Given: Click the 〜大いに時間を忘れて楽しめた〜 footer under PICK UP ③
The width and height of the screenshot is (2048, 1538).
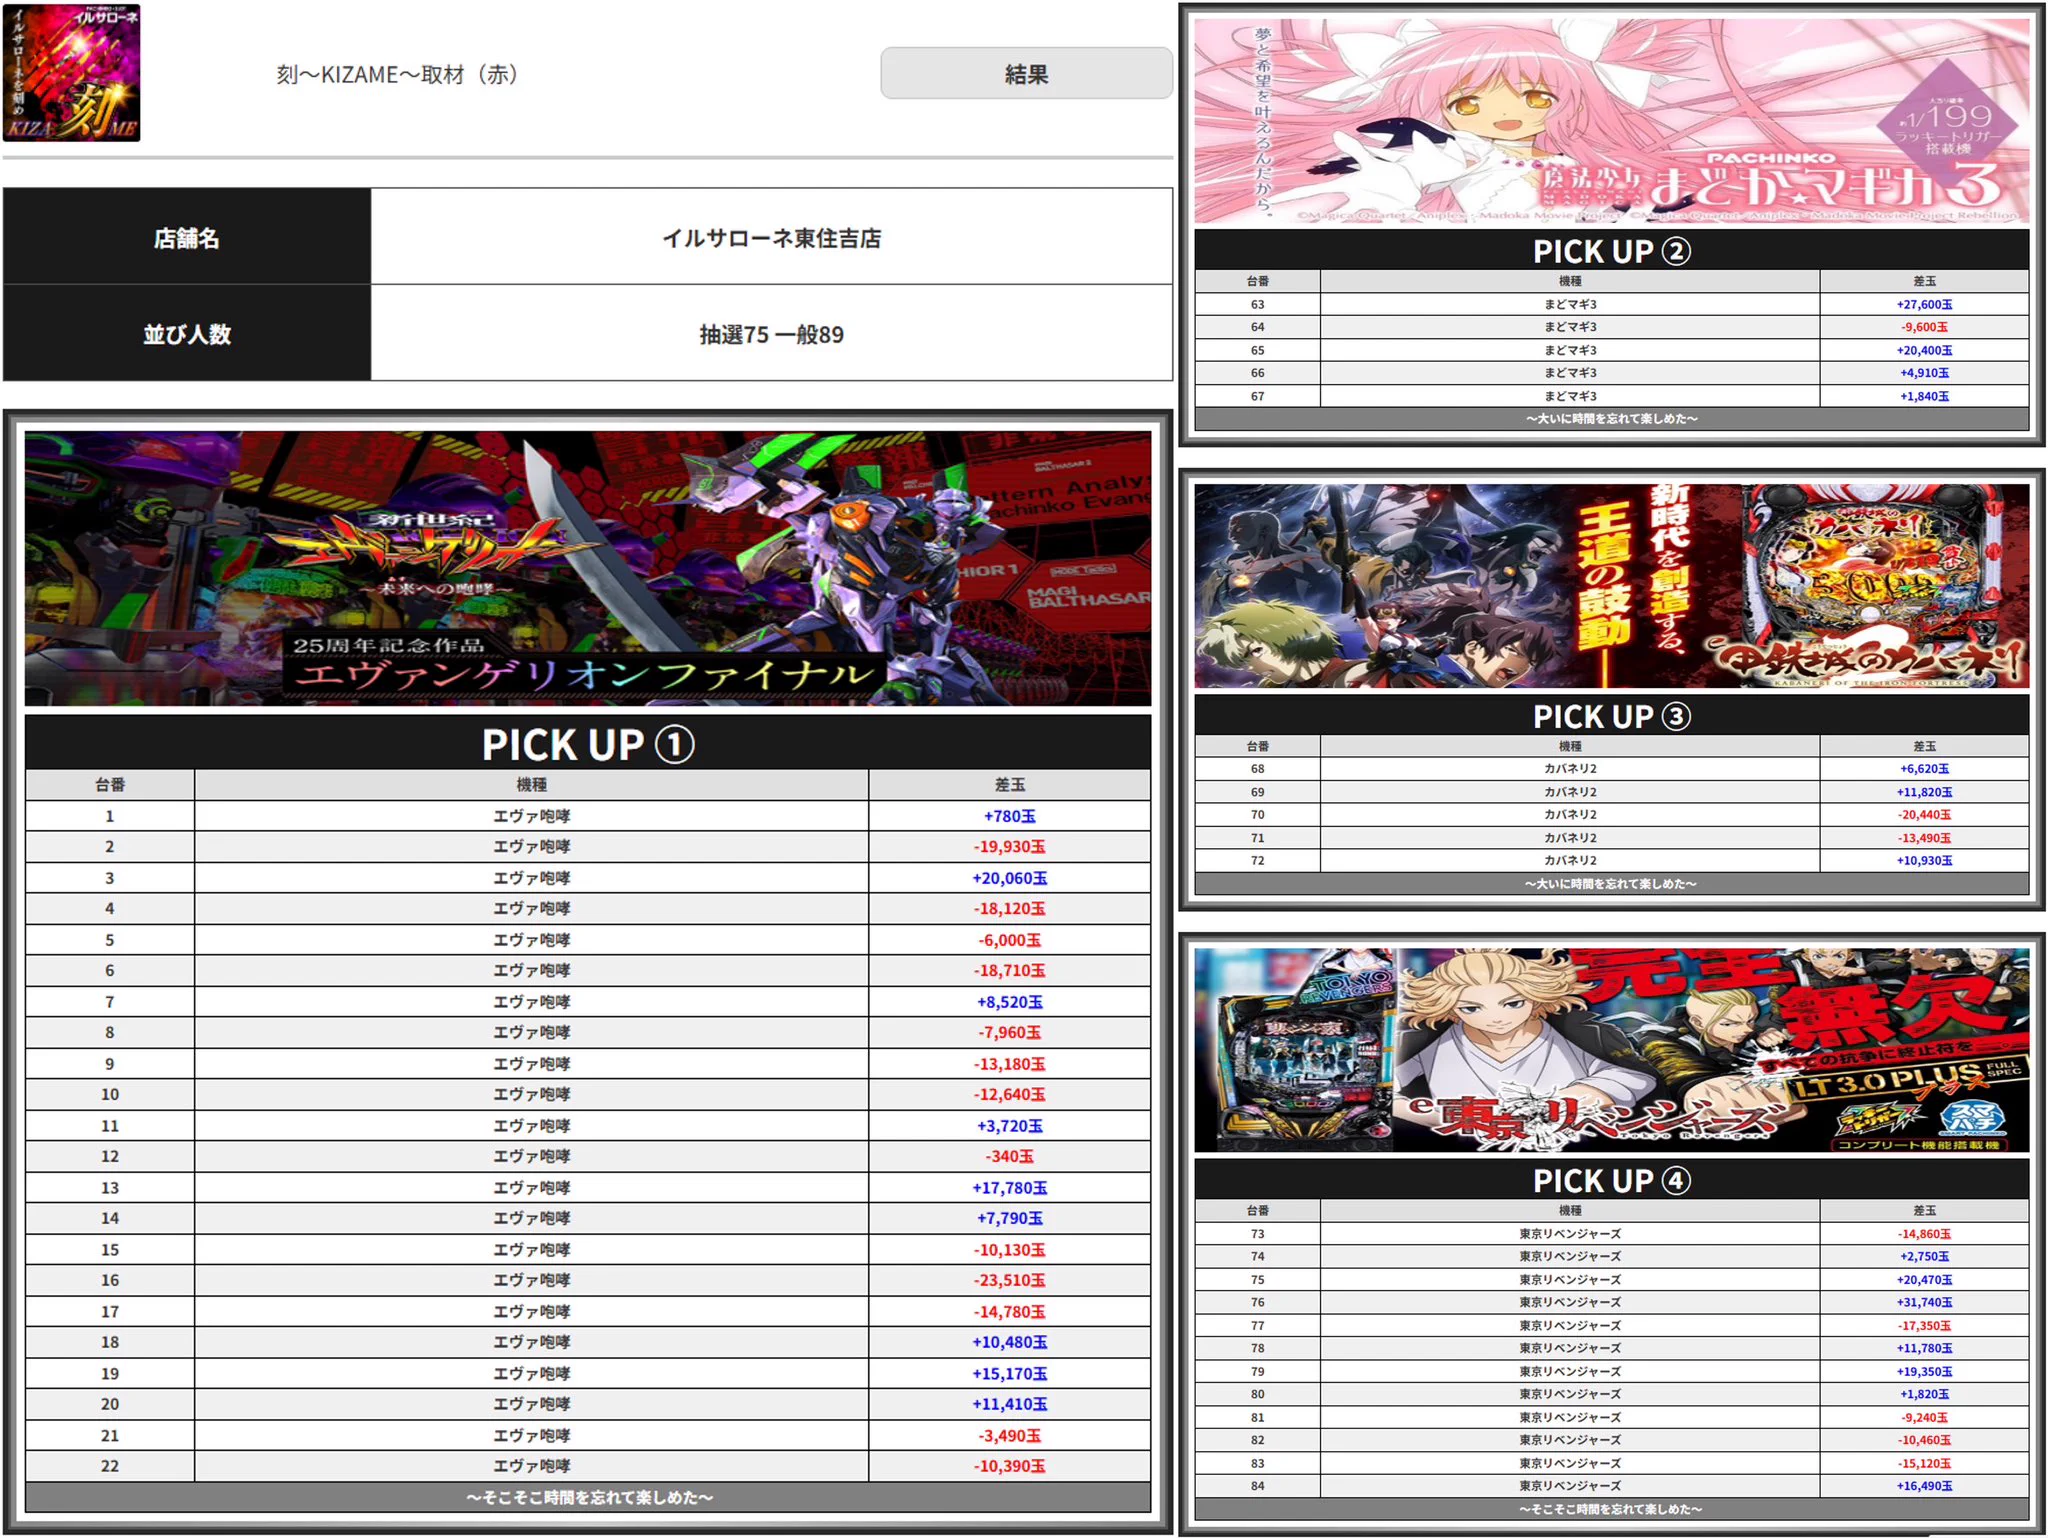Looking at the screenshot, I should (x=1612, y=884).
